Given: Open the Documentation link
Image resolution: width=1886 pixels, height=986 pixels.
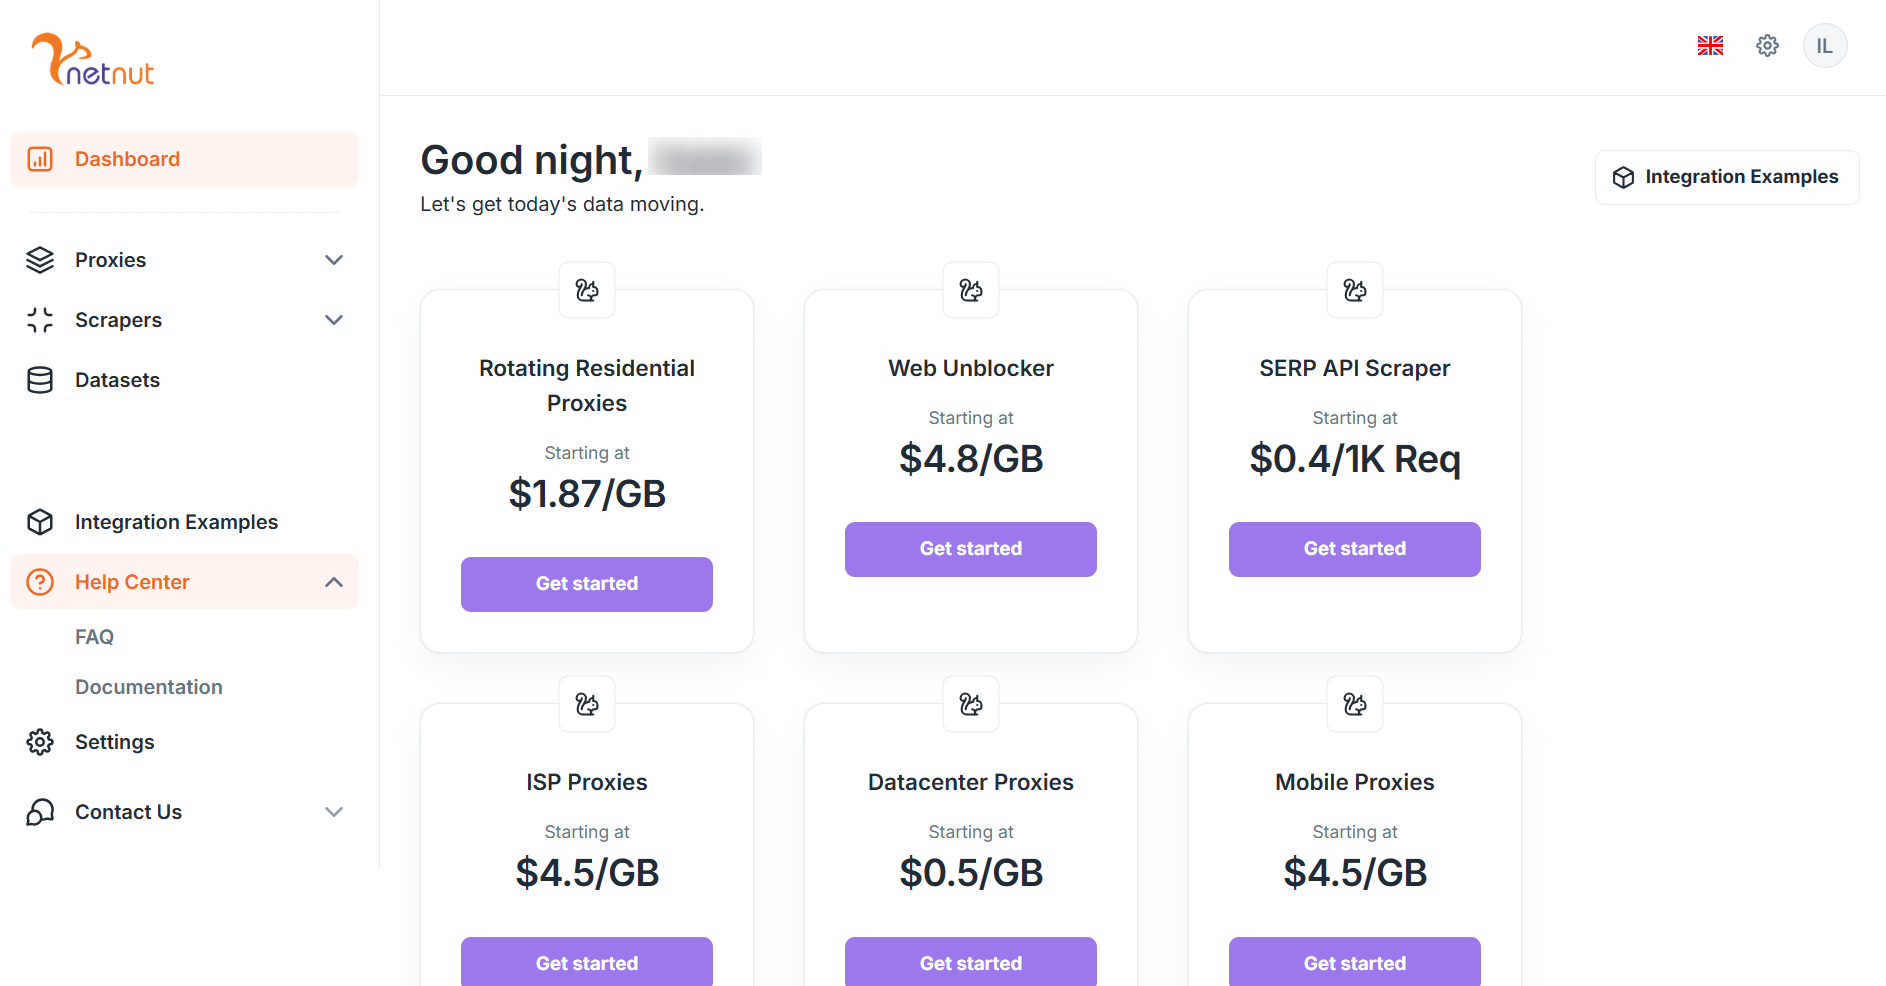Looking at the screenshot, I should click(x=148, y=687).
